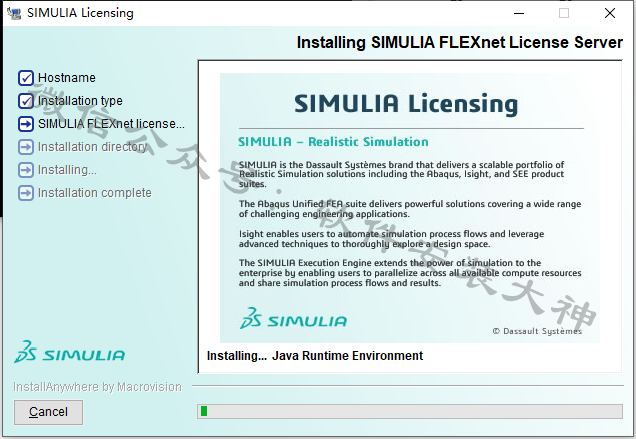636x439 pixels.
Task: Click the Installation complete arrow icon
Action: (x=26, y=193)
